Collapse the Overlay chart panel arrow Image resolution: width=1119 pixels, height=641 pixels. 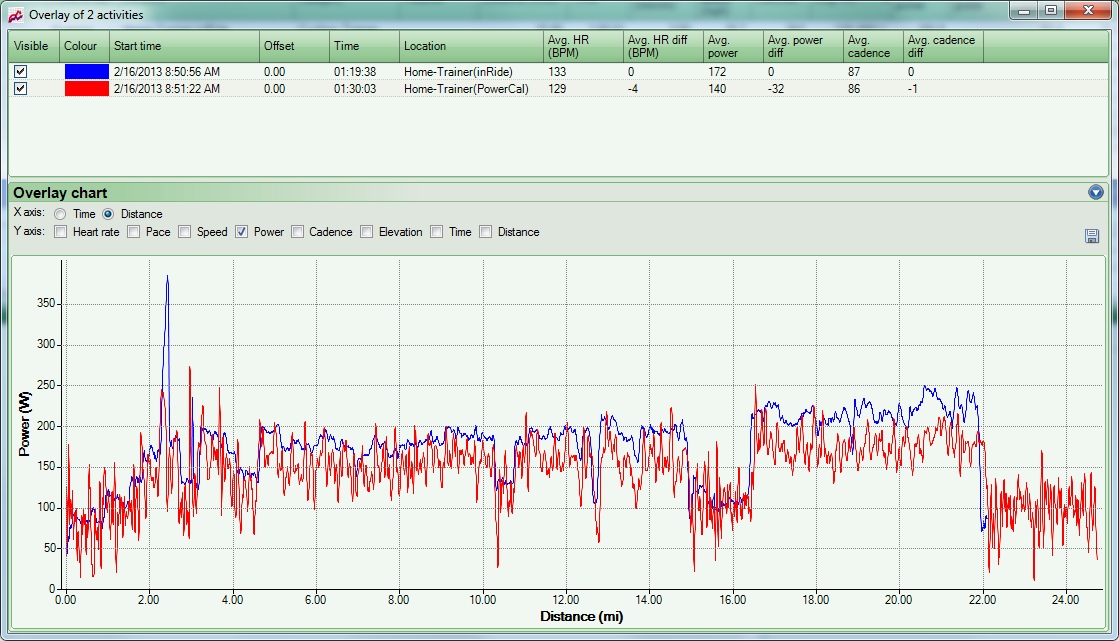tap(1096, 192)
